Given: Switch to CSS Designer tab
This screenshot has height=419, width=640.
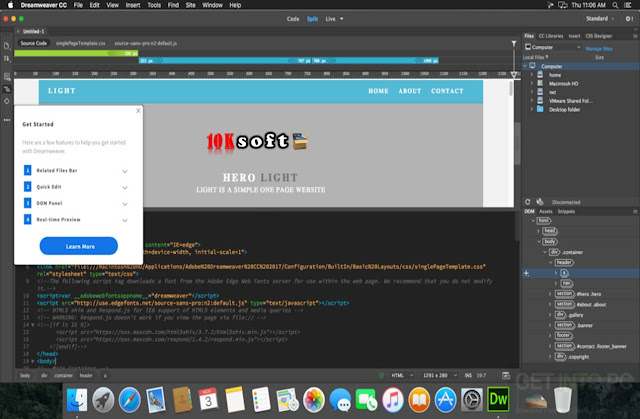Looking at the screenshot, I should point(599,36).
